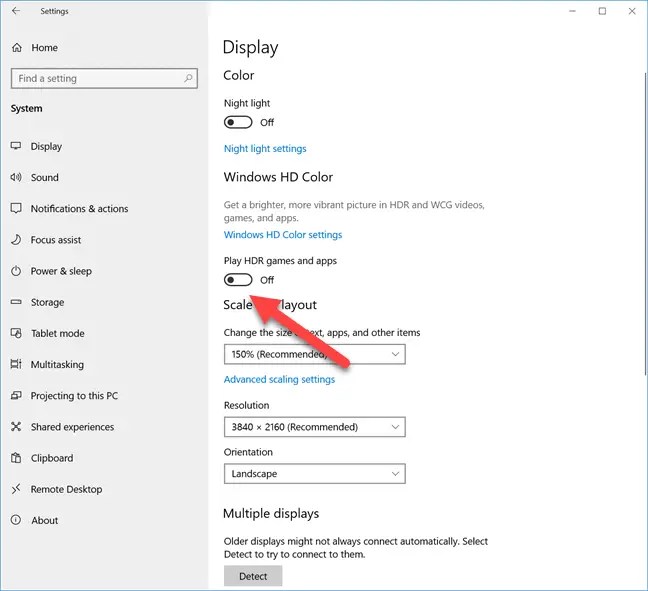Screen dimensions: 648x591
Task: Click the Detect button
Action: tap(253, 576)
